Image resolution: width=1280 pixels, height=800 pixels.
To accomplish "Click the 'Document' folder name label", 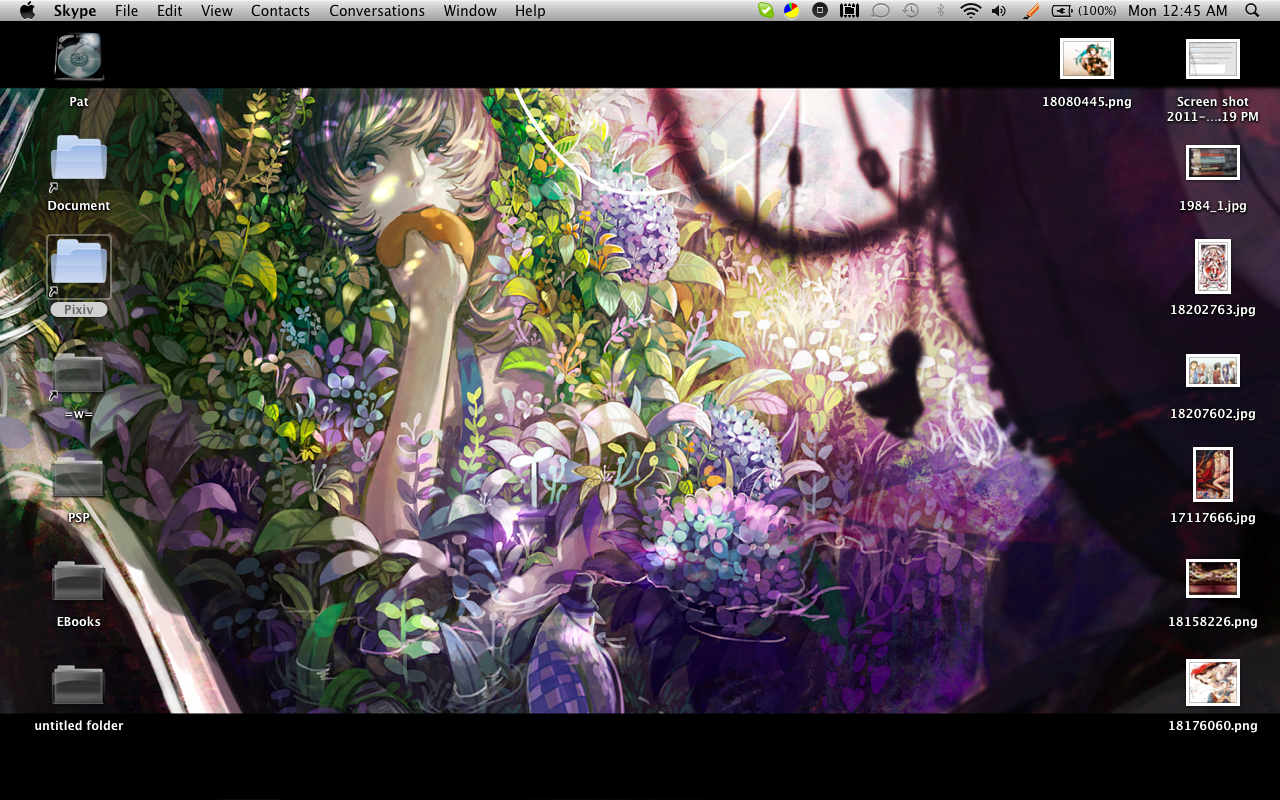I will pos(79,206).
